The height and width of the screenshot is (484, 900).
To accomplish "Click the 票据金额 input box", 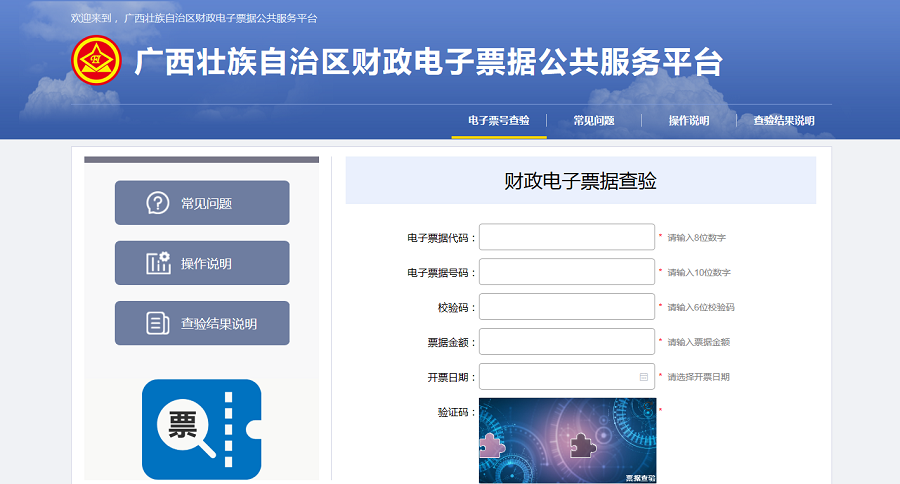I will [566, 342].
